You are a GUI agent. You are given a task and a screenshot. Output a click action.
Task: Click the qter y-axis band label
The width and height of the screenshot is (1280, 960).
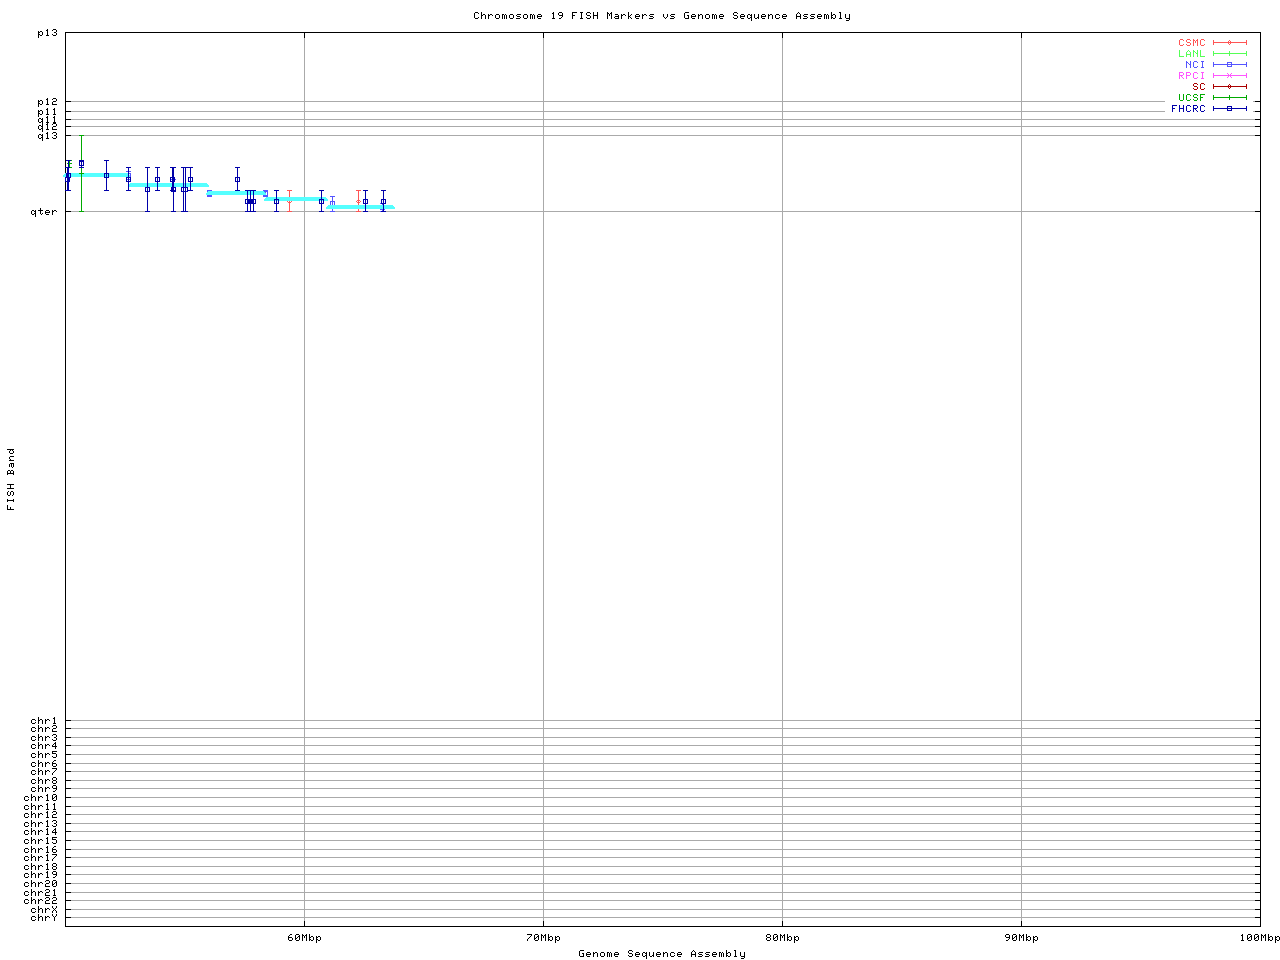(44, 212)
